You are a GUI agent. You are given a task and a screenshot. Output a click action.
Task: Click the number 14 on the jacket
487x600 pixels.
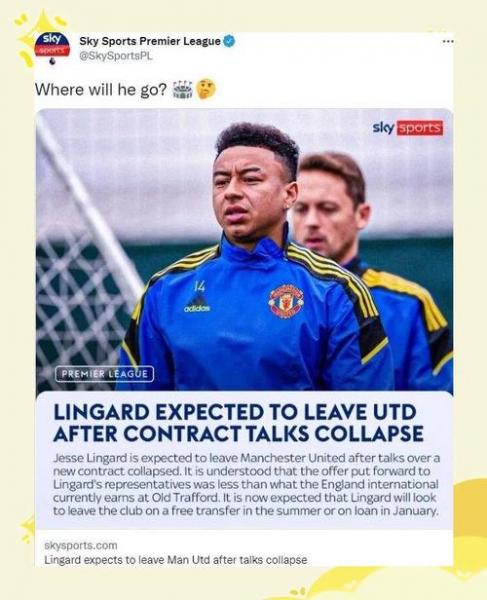point(199,286)
